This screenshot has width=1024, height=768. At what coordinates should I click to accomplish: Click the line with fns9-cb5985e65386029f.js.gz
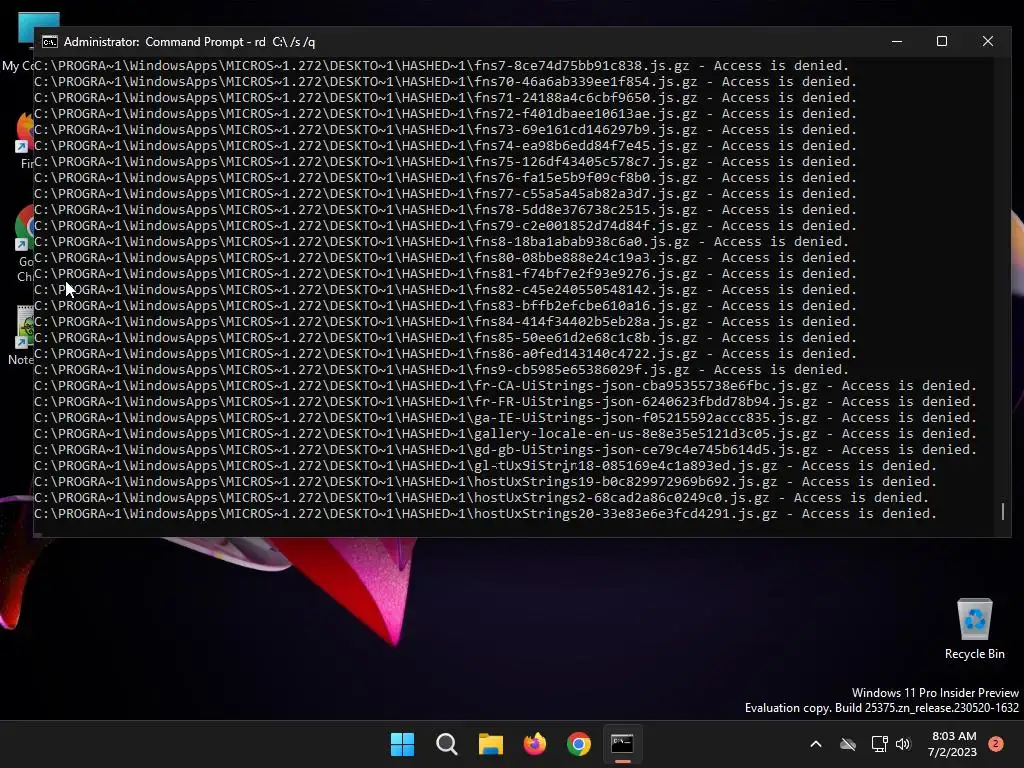point(441,370)
